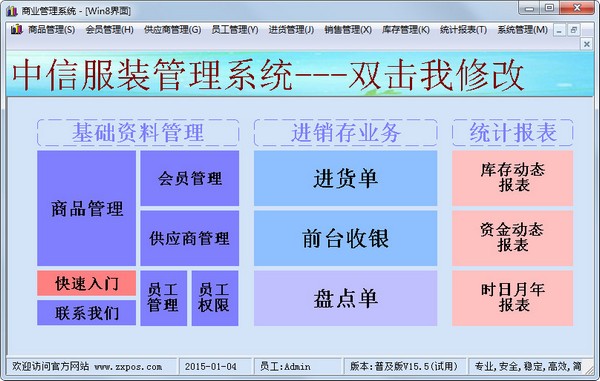
Task: Open the 会员管理 tile
Action: click(x=190, y=178)
